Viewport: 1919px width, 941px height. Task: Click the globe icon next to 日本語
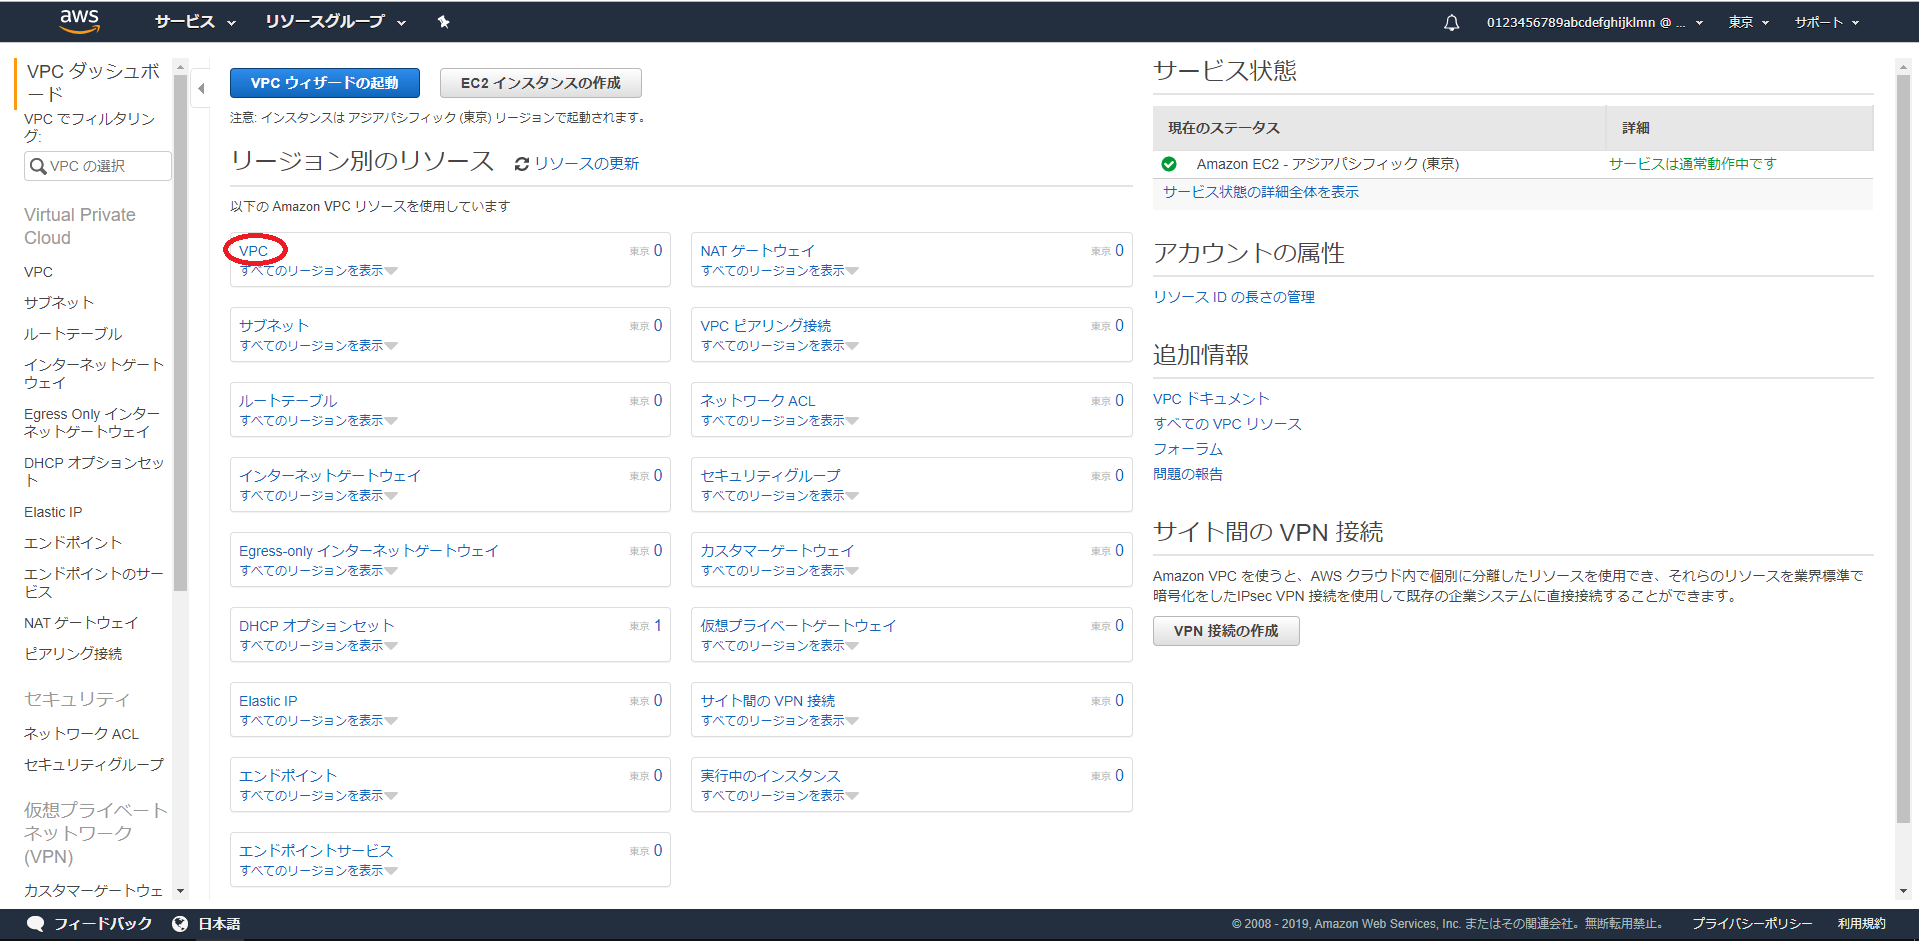pyautogui.click(x=180, y=923)
